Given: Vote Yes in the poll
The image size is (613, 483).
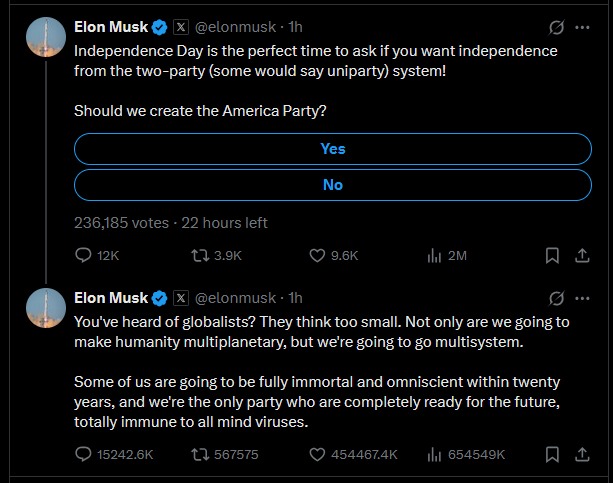Looking at the screenshot, I should tap(333, 149).
